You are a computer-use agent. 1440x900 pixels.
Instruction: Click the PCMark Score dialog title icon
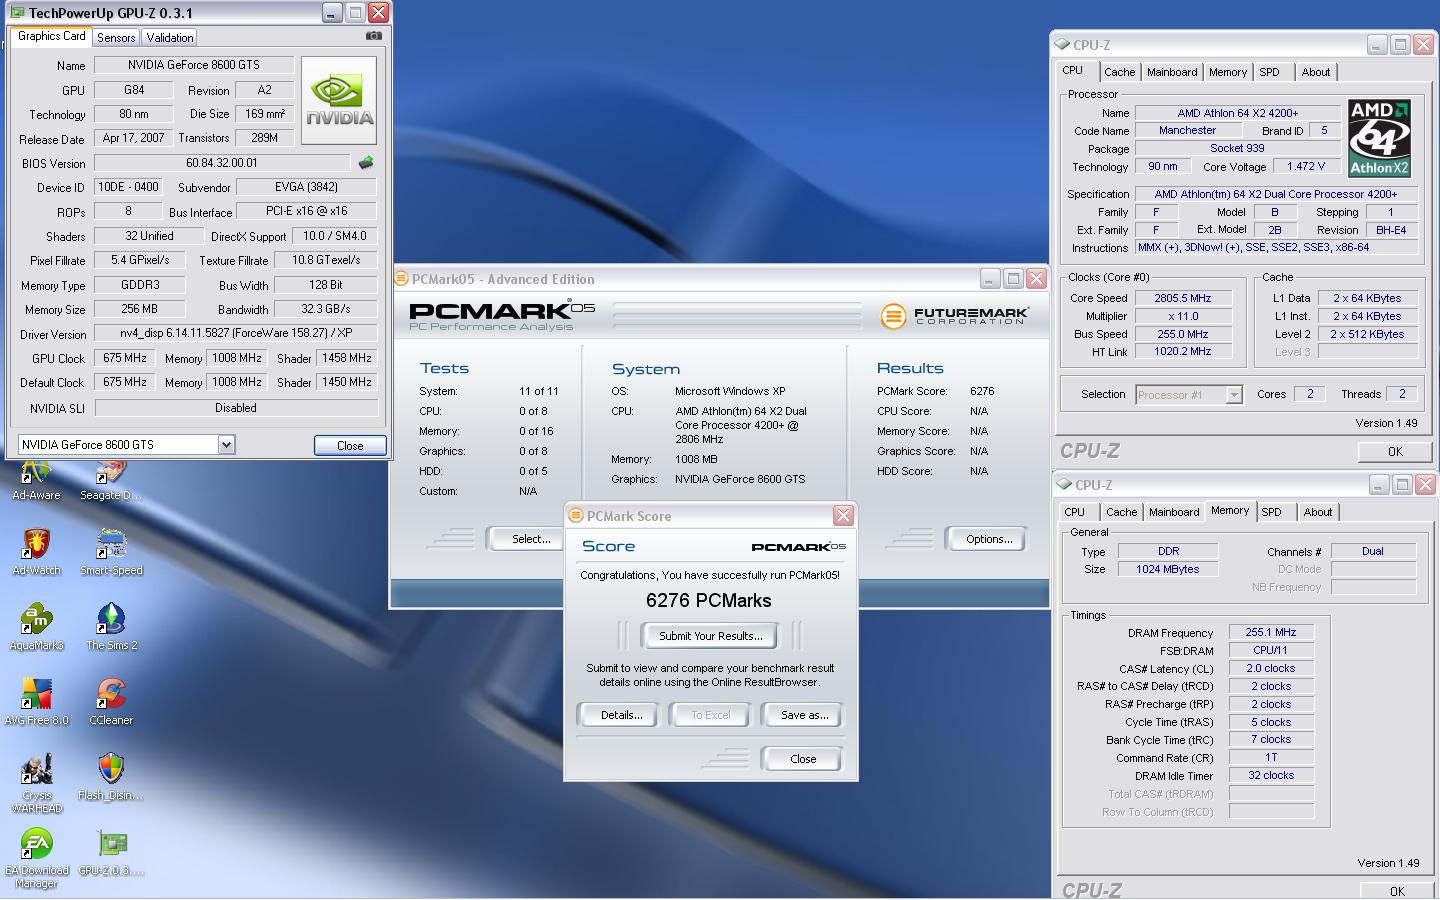576,516
